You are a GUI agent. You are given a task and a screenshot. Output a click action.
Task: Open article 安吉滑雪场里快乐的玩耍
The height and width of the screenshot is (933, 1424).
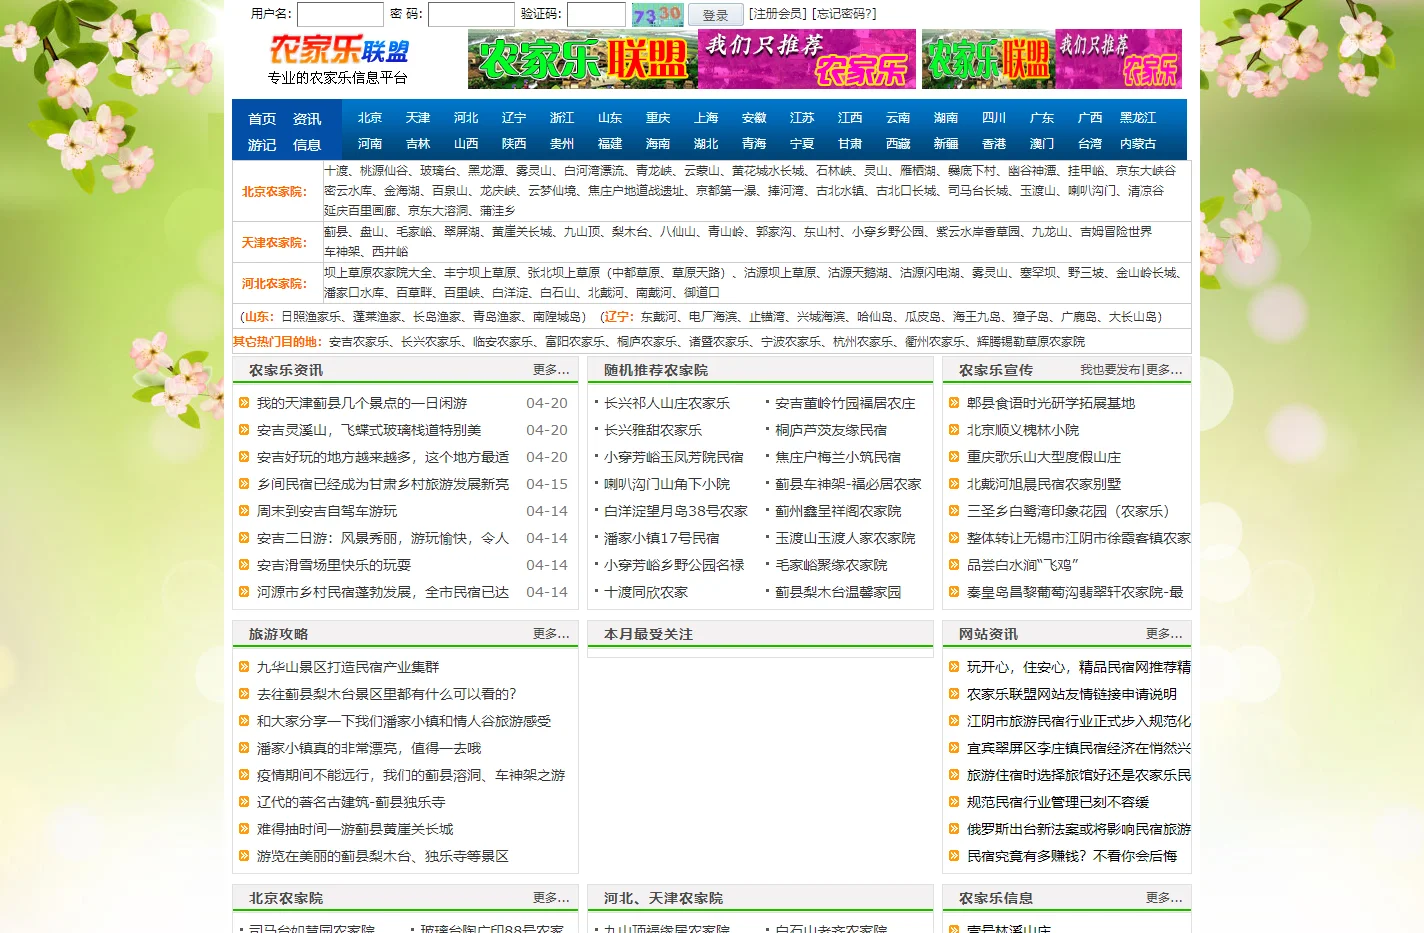coord(334,565)
